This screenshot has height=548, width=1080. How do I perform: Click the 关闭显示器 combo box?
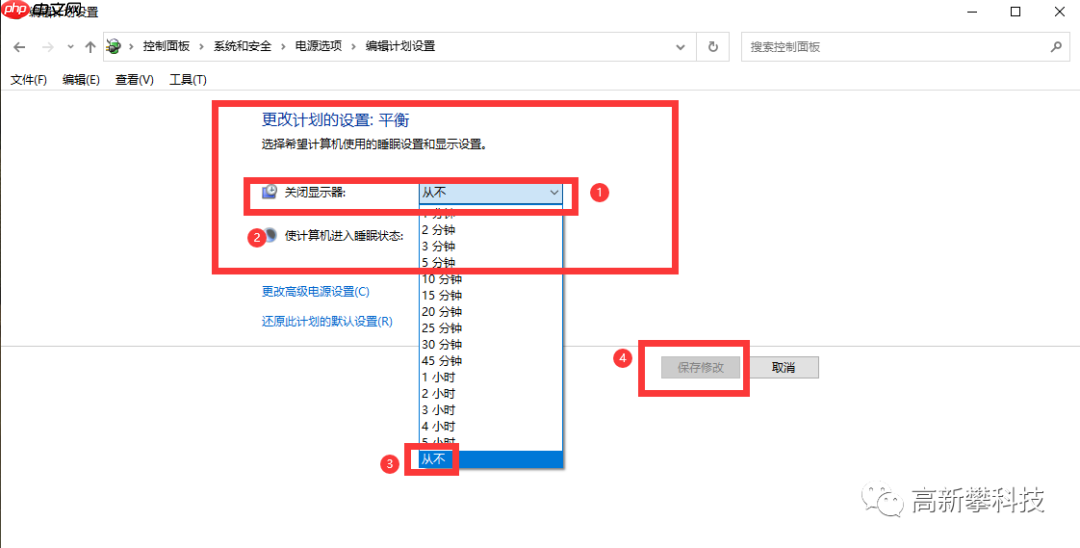490,193
